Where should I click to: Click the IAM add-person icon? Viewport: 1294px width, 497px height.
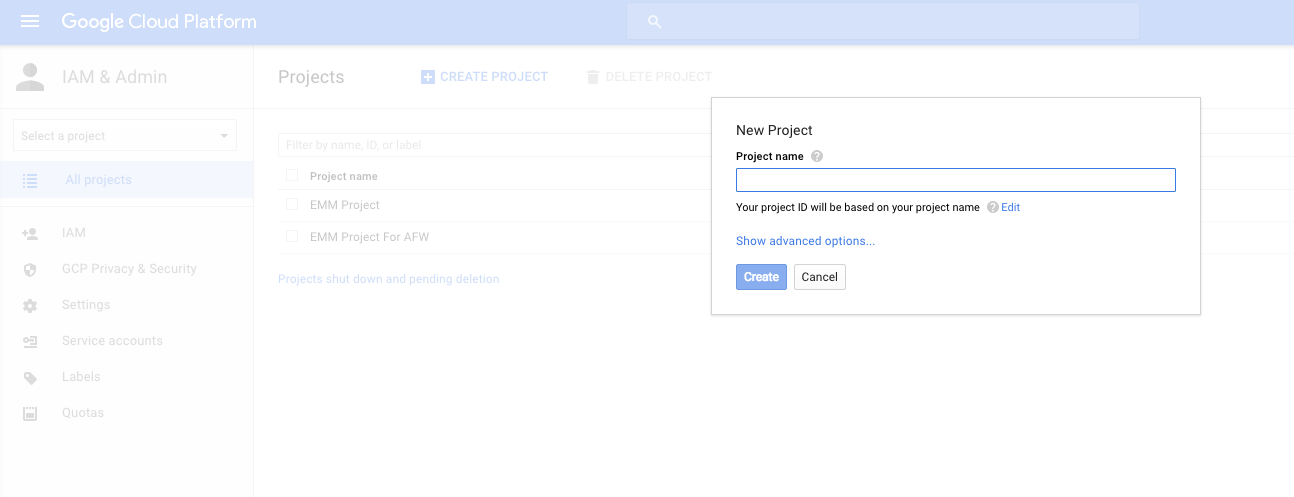coord(30,233)
